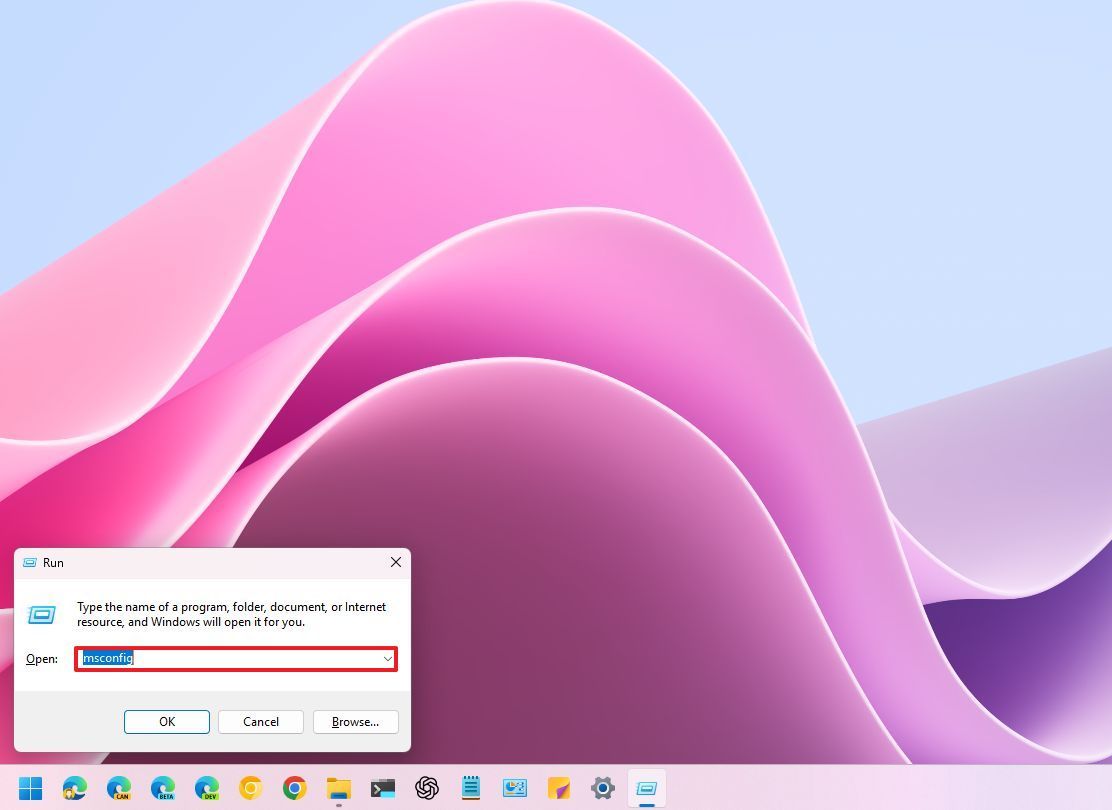Open File Explorer from taskbar
Image resolution: width=1112 pixels, height=810 pixels.
click(x=338, y=788)
